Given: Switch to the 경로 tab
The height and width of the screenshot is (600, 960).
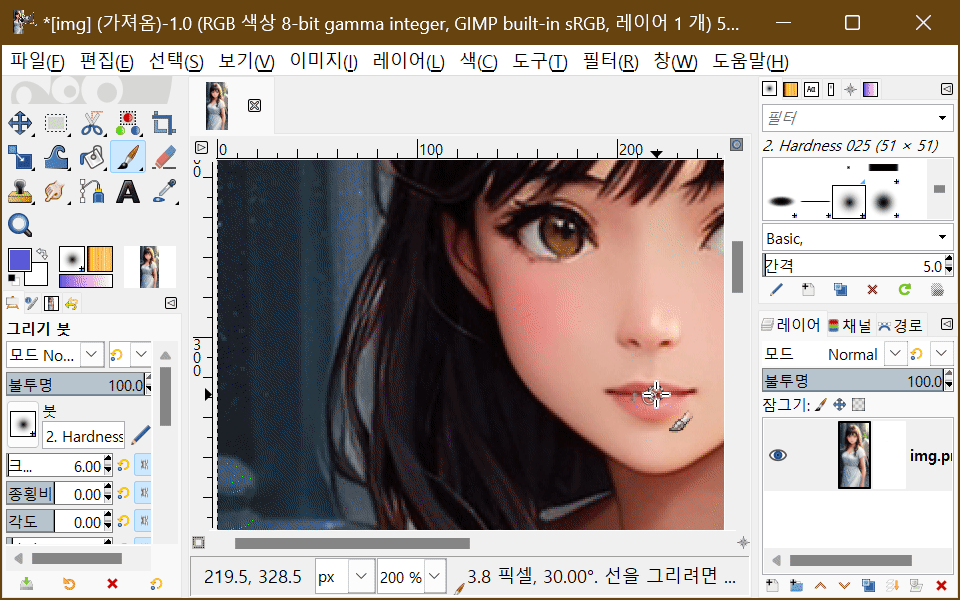Looking at the screenshot, I should pos(900,325).
